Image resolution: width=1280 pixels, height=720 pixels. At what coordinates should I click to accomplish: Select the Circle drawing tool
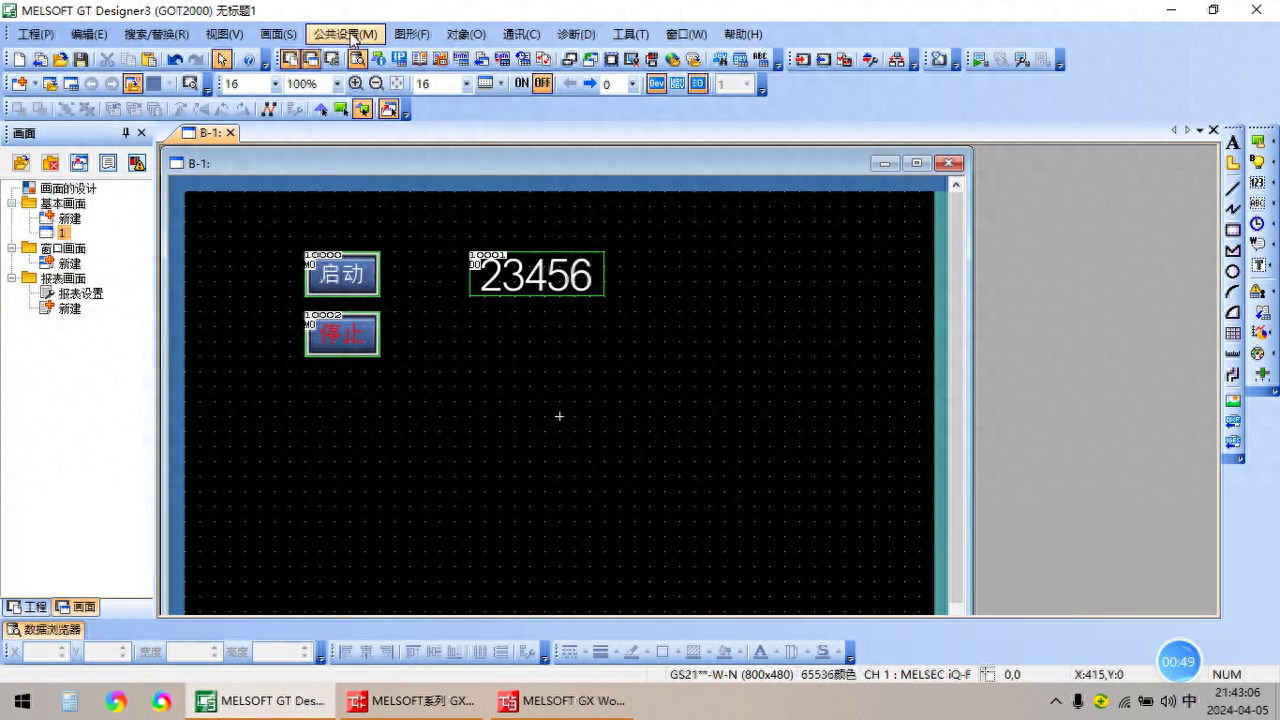(1233, 271)
